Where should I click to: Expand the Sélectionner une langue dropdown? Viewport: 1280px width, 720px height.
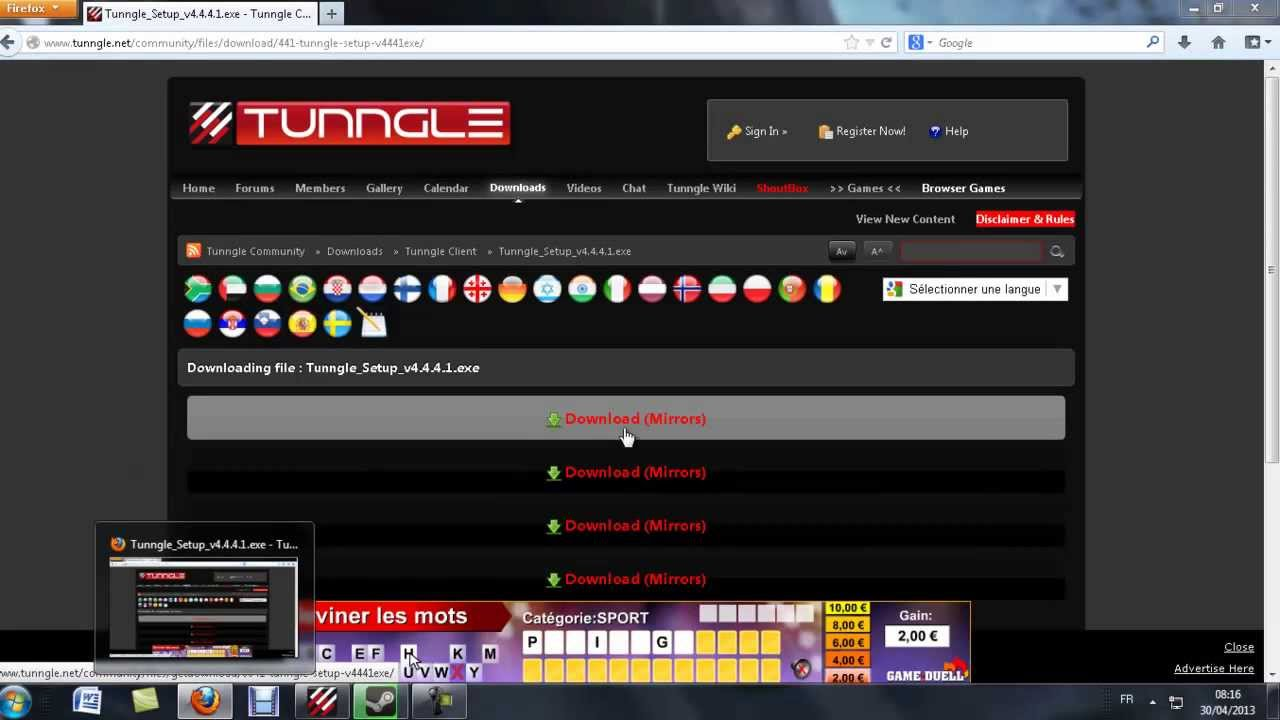[975, 289]
